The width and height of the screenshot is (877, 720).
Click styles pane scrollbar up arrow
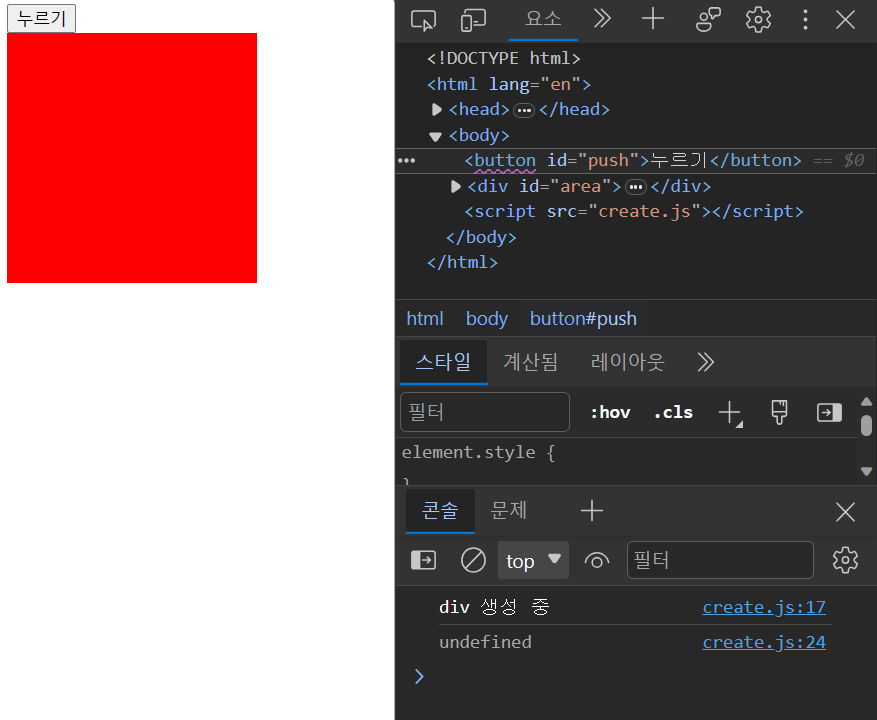(x=866, y=402)
